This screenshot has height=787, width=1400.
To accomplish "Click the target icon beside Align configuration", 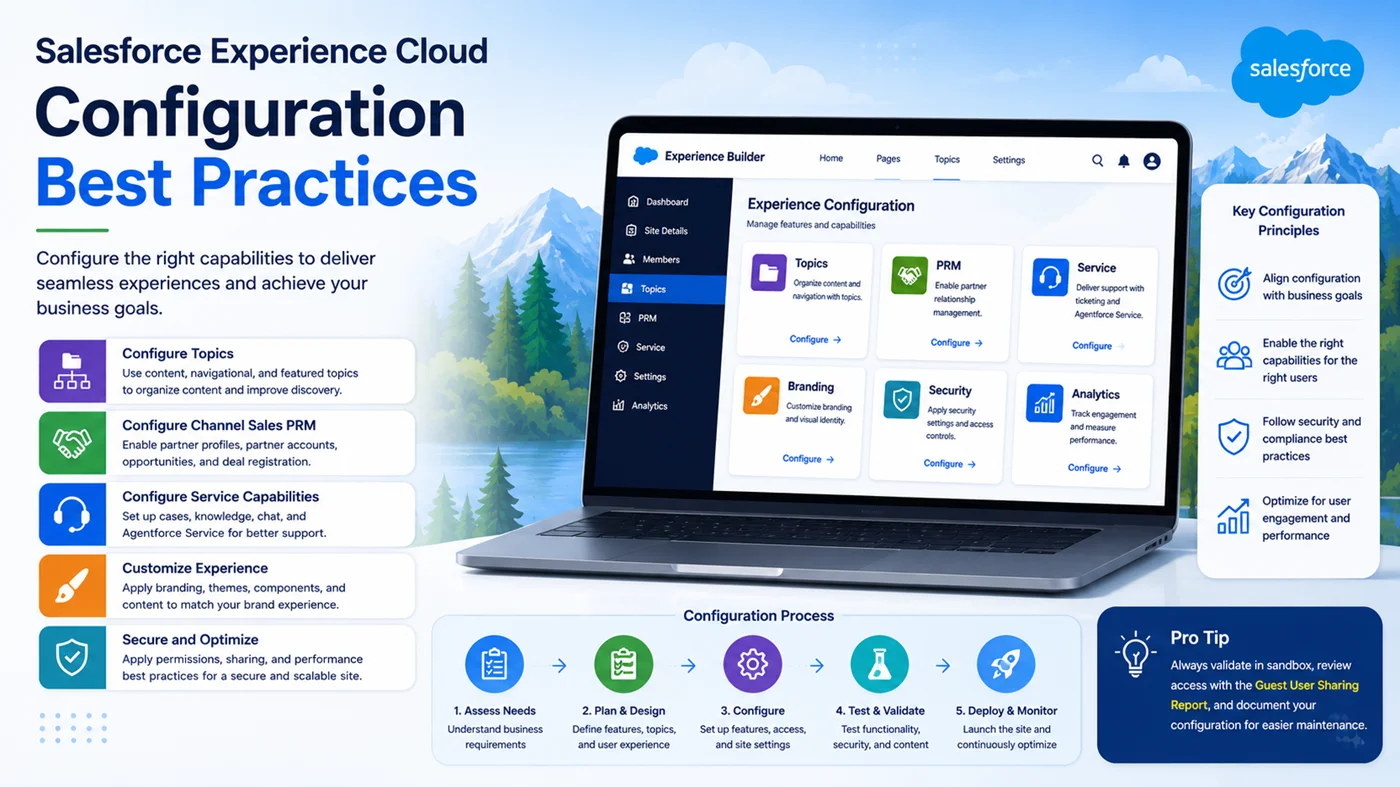I will pyautogui.click(x=1234, y=285).
